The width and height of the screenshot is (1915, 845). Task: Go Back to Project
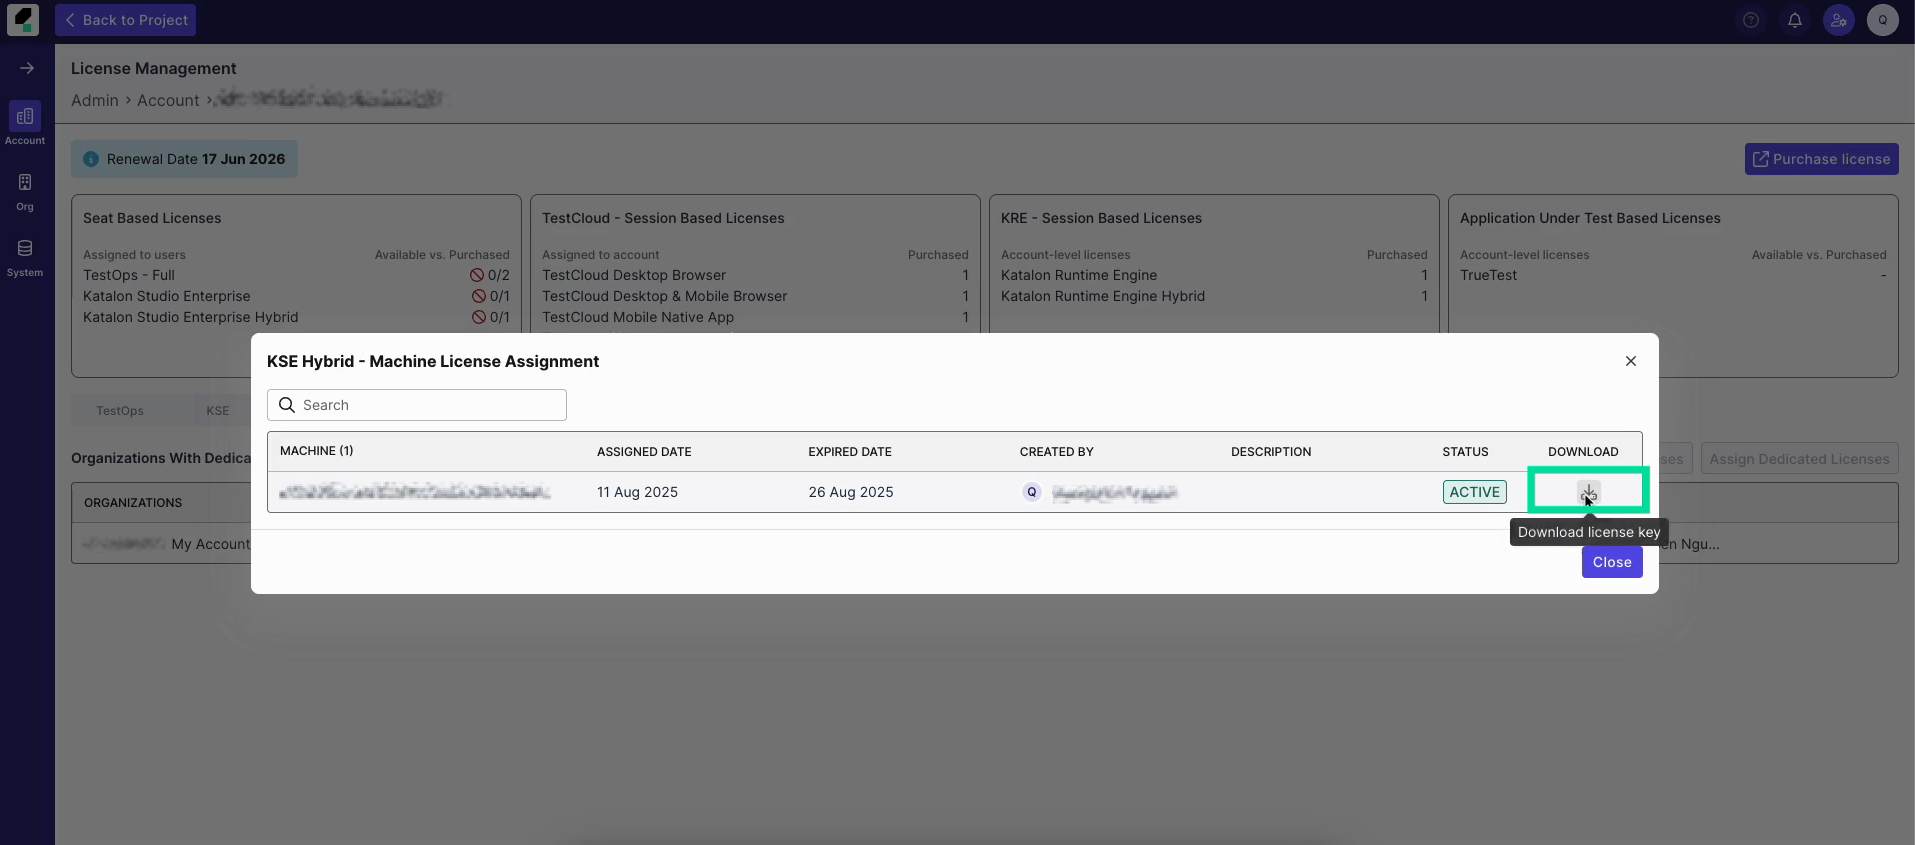126,20
